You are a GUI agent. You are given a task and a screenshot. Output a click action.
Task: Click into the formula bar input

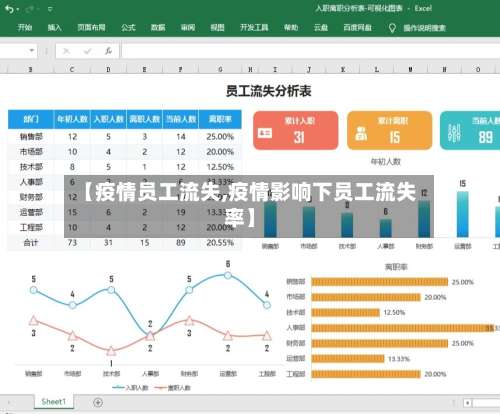click(310, 51)
